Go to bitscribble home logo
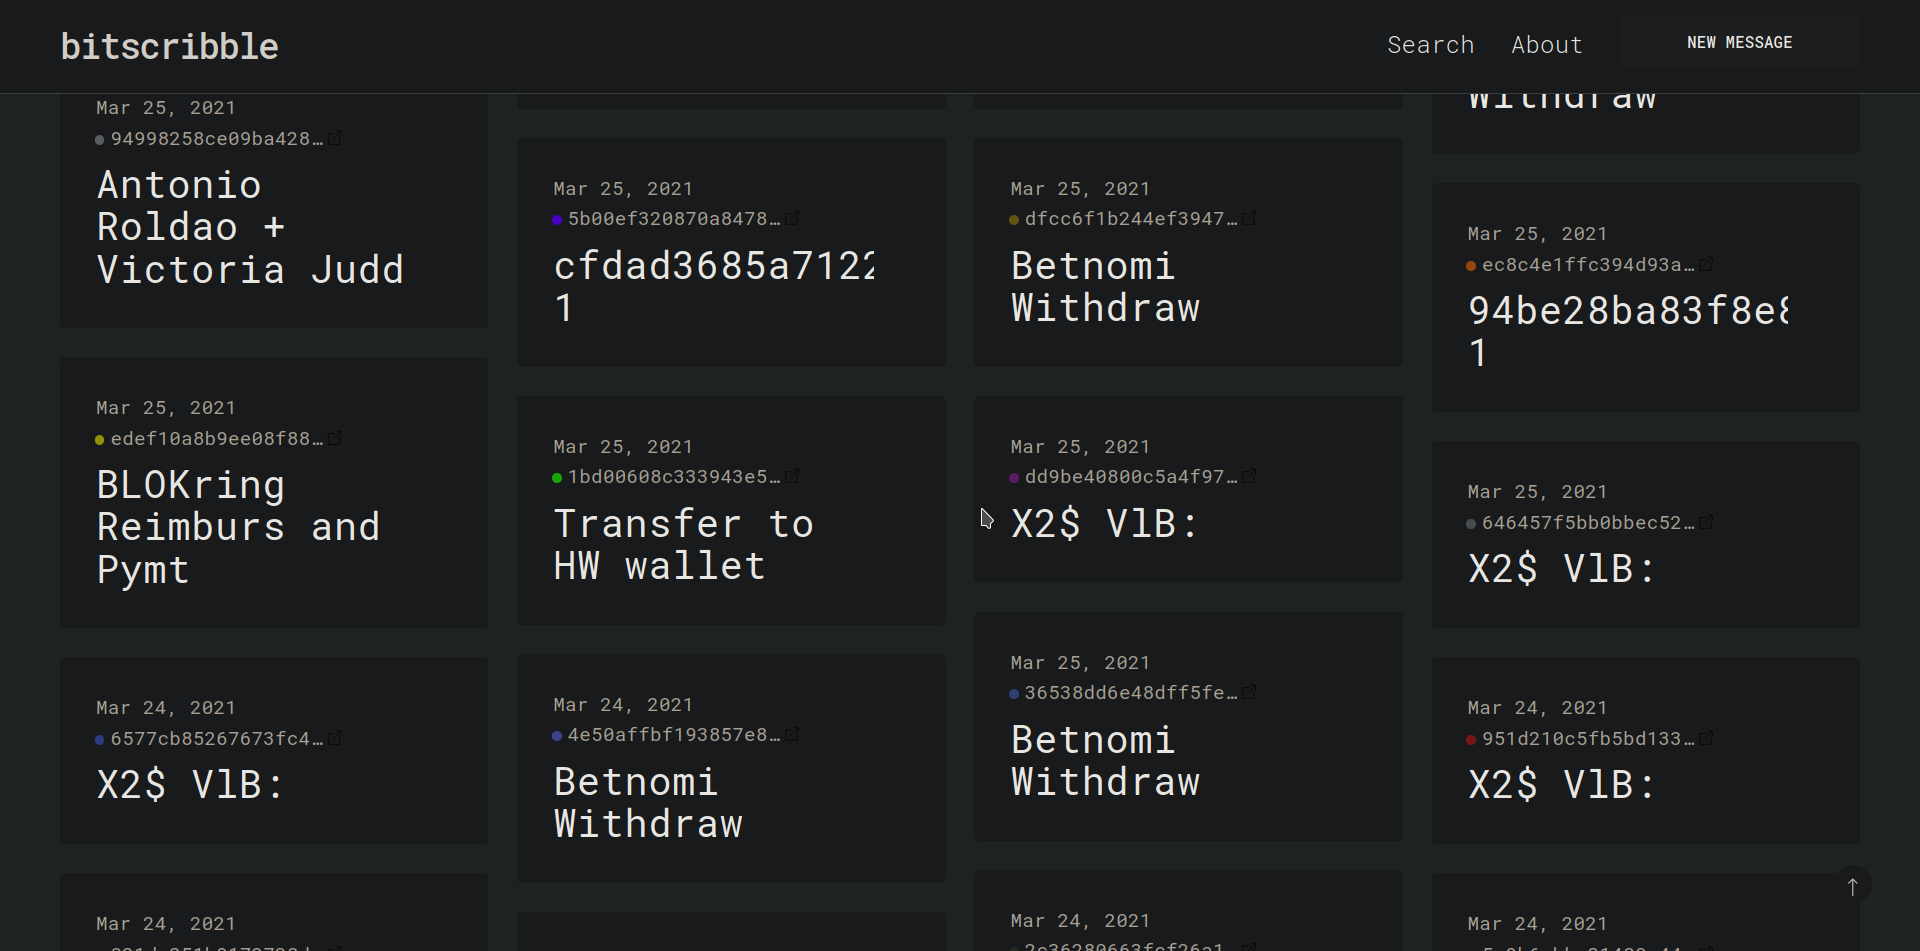 click(x=169, y=46)
